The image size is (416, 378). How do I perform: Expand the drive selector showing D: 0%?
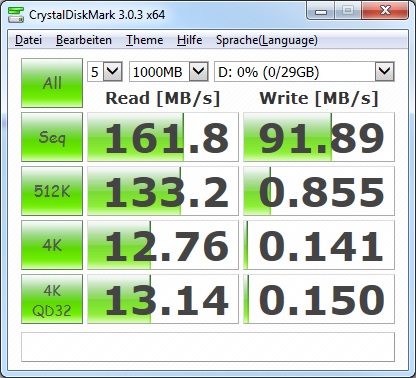pos(385,71)
